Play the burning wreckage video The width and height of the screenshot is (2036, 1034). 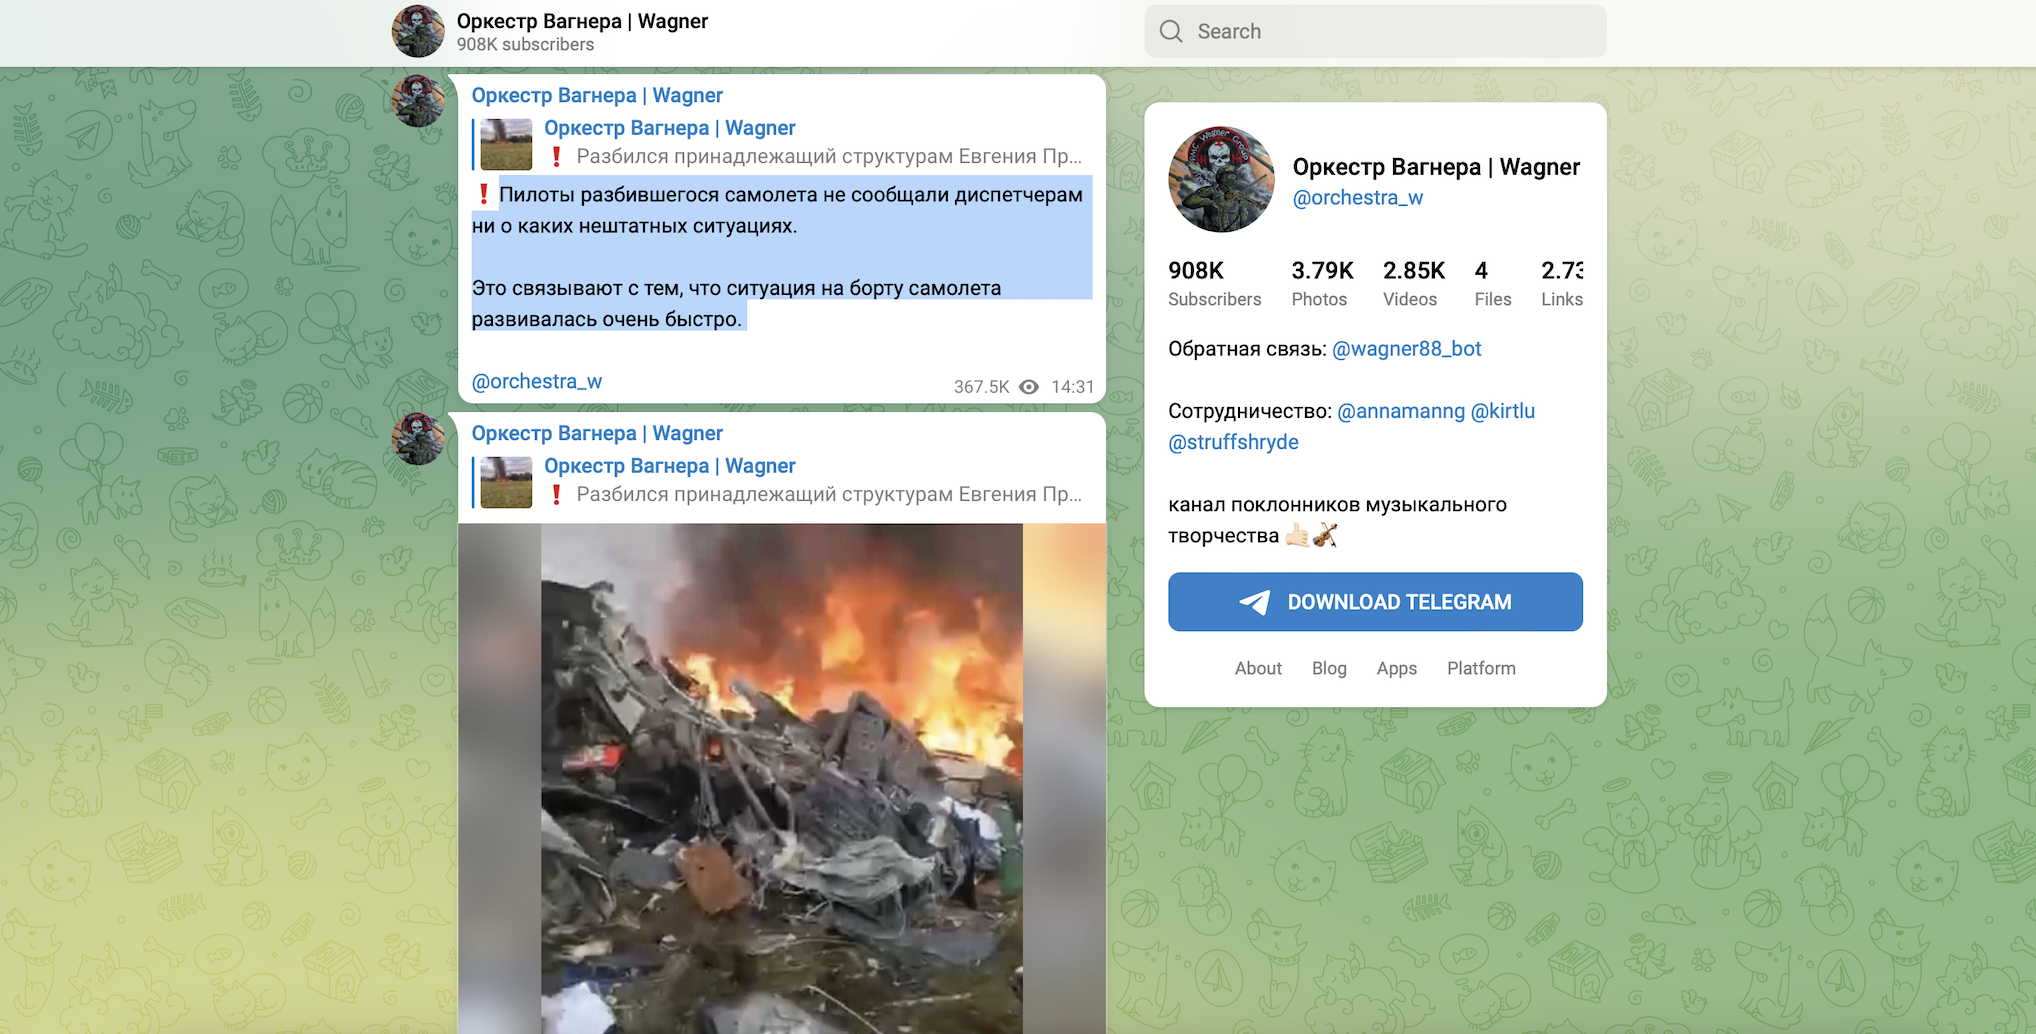pyautogui.click(x=781, y=778)
